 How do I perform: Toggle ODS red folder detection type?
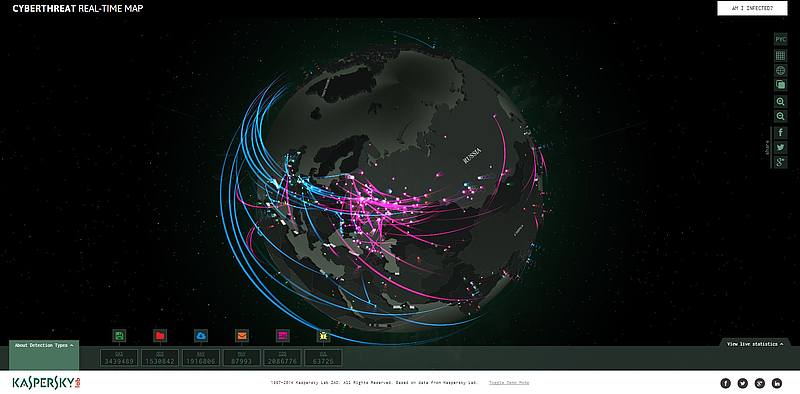click(160, 336)
